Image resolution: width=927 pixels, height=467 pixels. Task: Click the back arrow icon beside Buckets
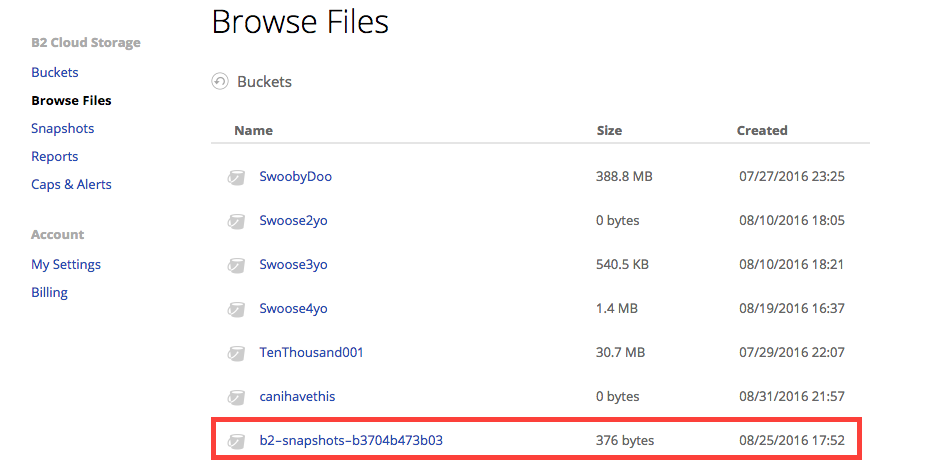[220, 82]
